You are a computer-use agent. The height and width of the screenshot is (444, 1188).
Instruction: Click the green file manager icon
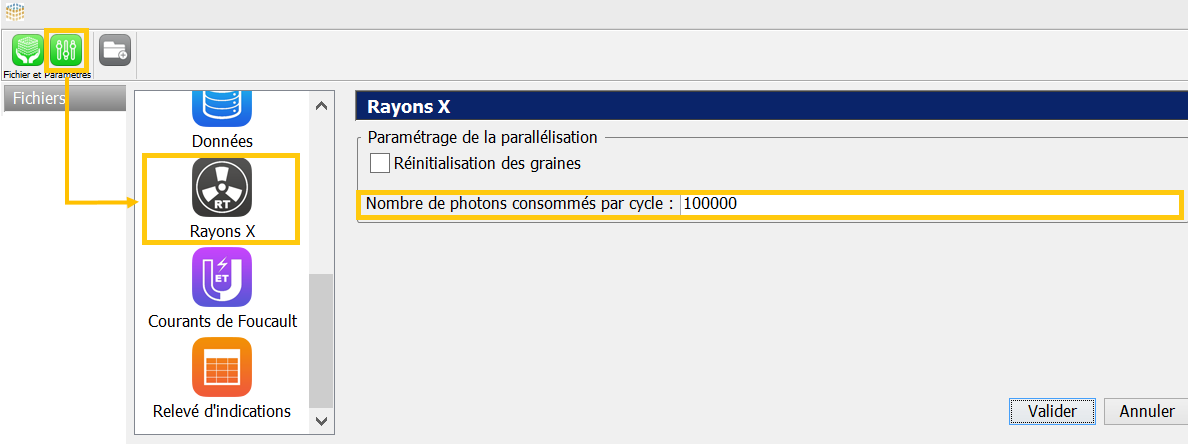(27, 50)
